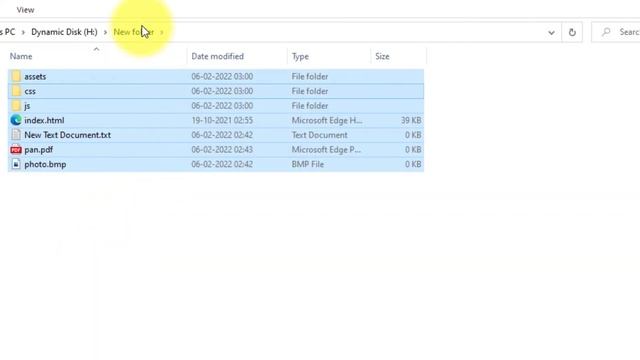The width and height of the screenshot is (640, 360).
Task: Click the BMP File type cell
Action: (x=307, y=164)
